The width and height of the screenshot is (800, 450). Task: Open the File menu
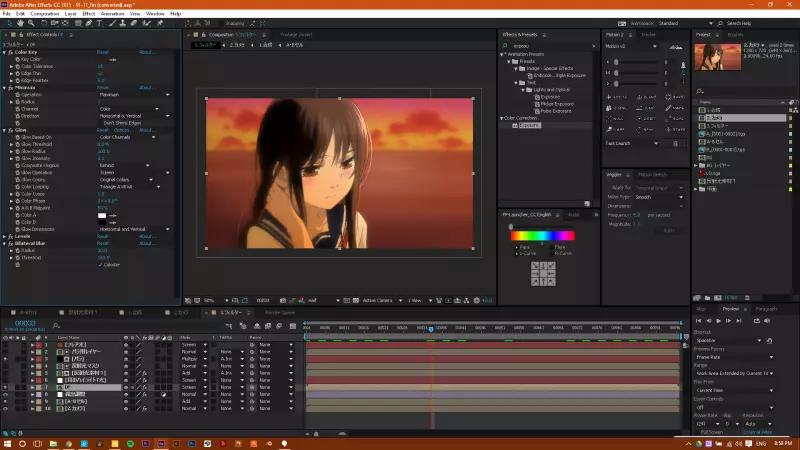[x=6, y=14]
